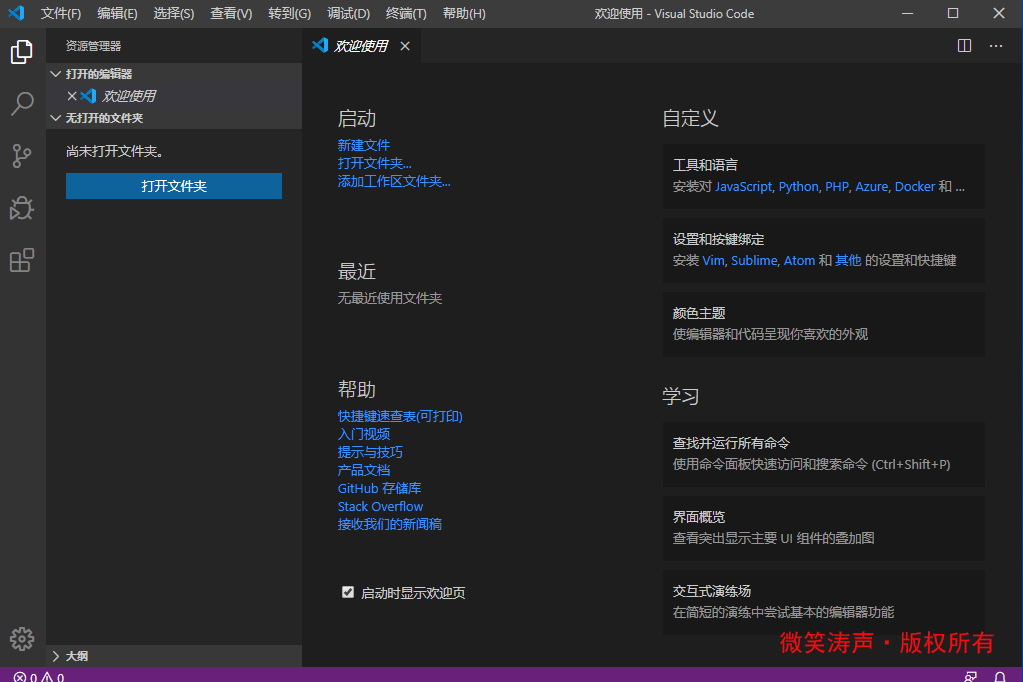The width and height of the screenshot is (1023, 682).
Task: Open the 查看(V) menu
Action: 231,14
